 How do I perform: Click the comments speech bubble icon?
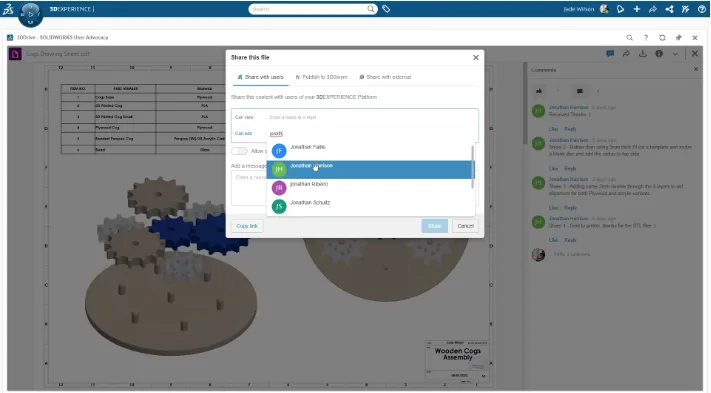610,54
